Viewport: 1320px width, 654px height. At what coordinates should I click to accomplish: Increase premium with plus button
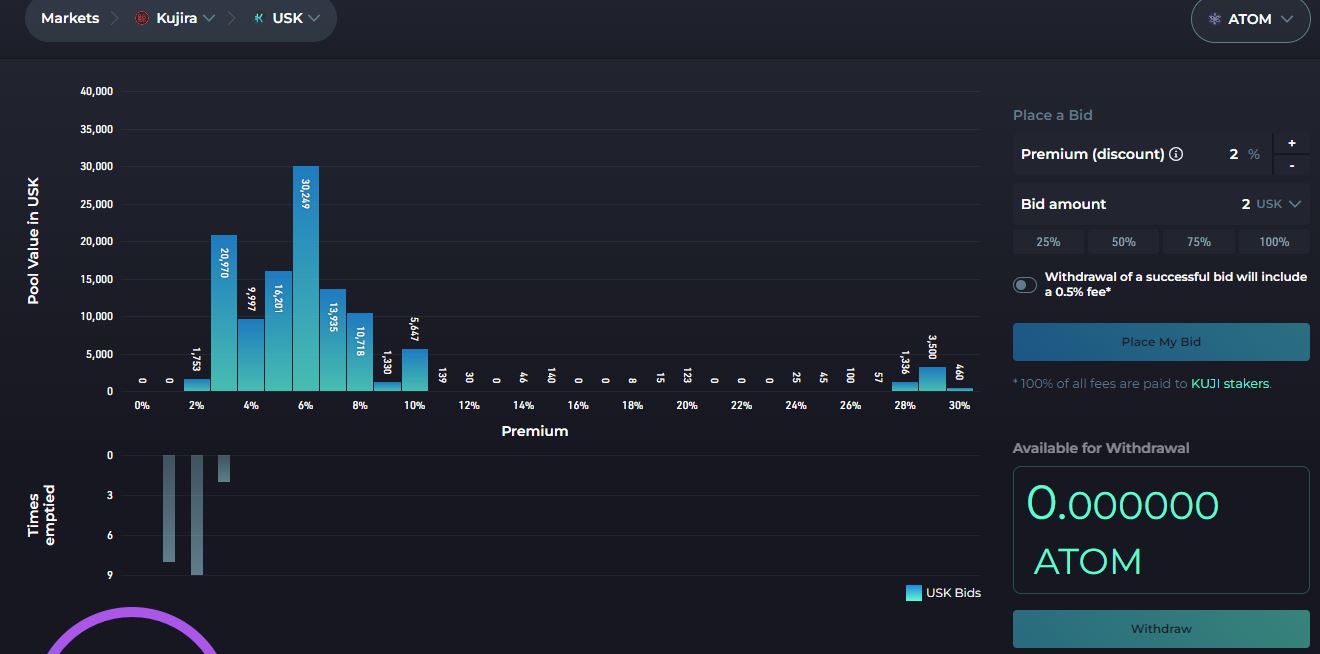1291,144
